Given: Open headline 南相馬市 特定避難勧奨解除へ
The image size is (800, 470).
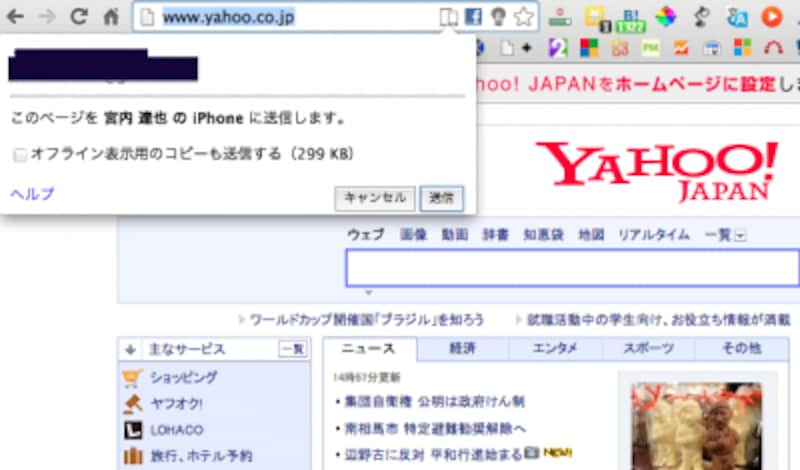Looking at the screenshot, I should tap(435, 428).
